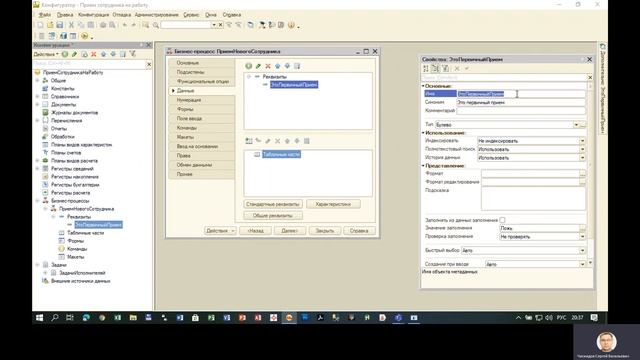
Task: Click the yellow start debugging icon in second toolbar row
Action: coord(84,36)
